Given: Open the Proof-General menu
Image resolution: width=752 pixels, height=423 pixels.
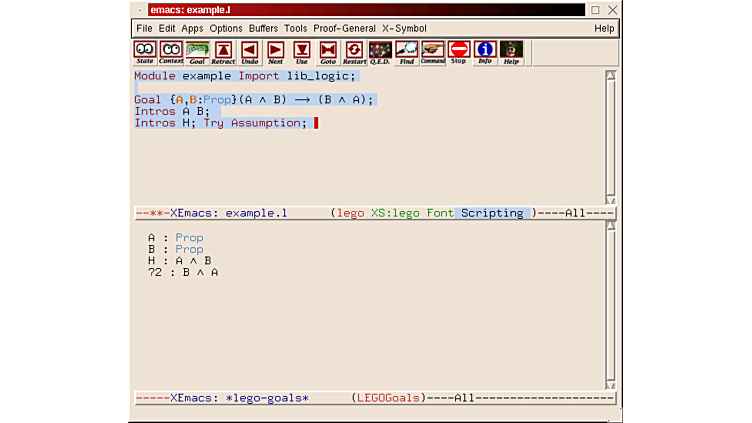Looking at the screenshot, I should point(343,29).
